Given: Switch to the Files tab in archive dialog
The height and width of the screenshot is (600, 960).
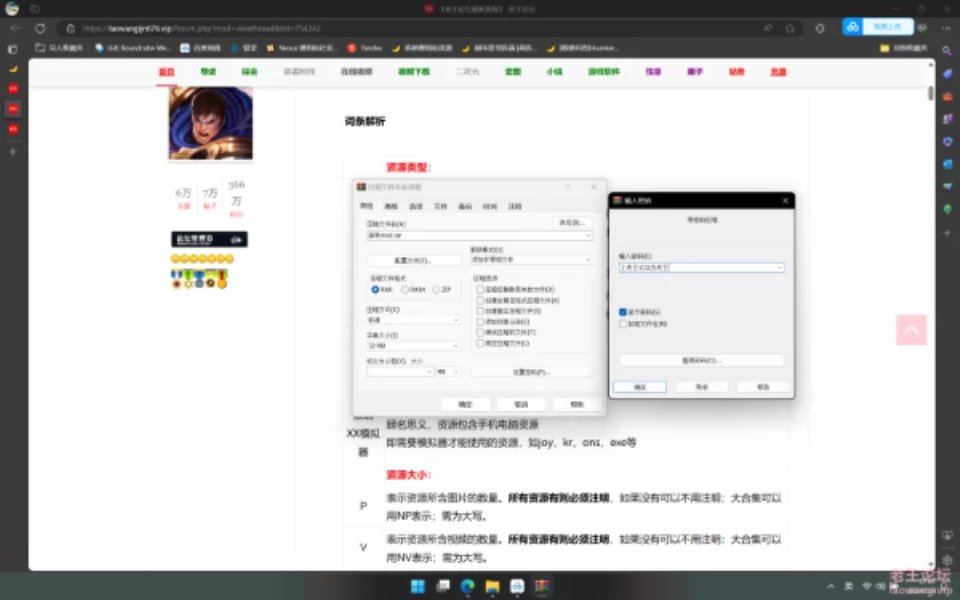Looking at the screenshot, I should 440,206.
